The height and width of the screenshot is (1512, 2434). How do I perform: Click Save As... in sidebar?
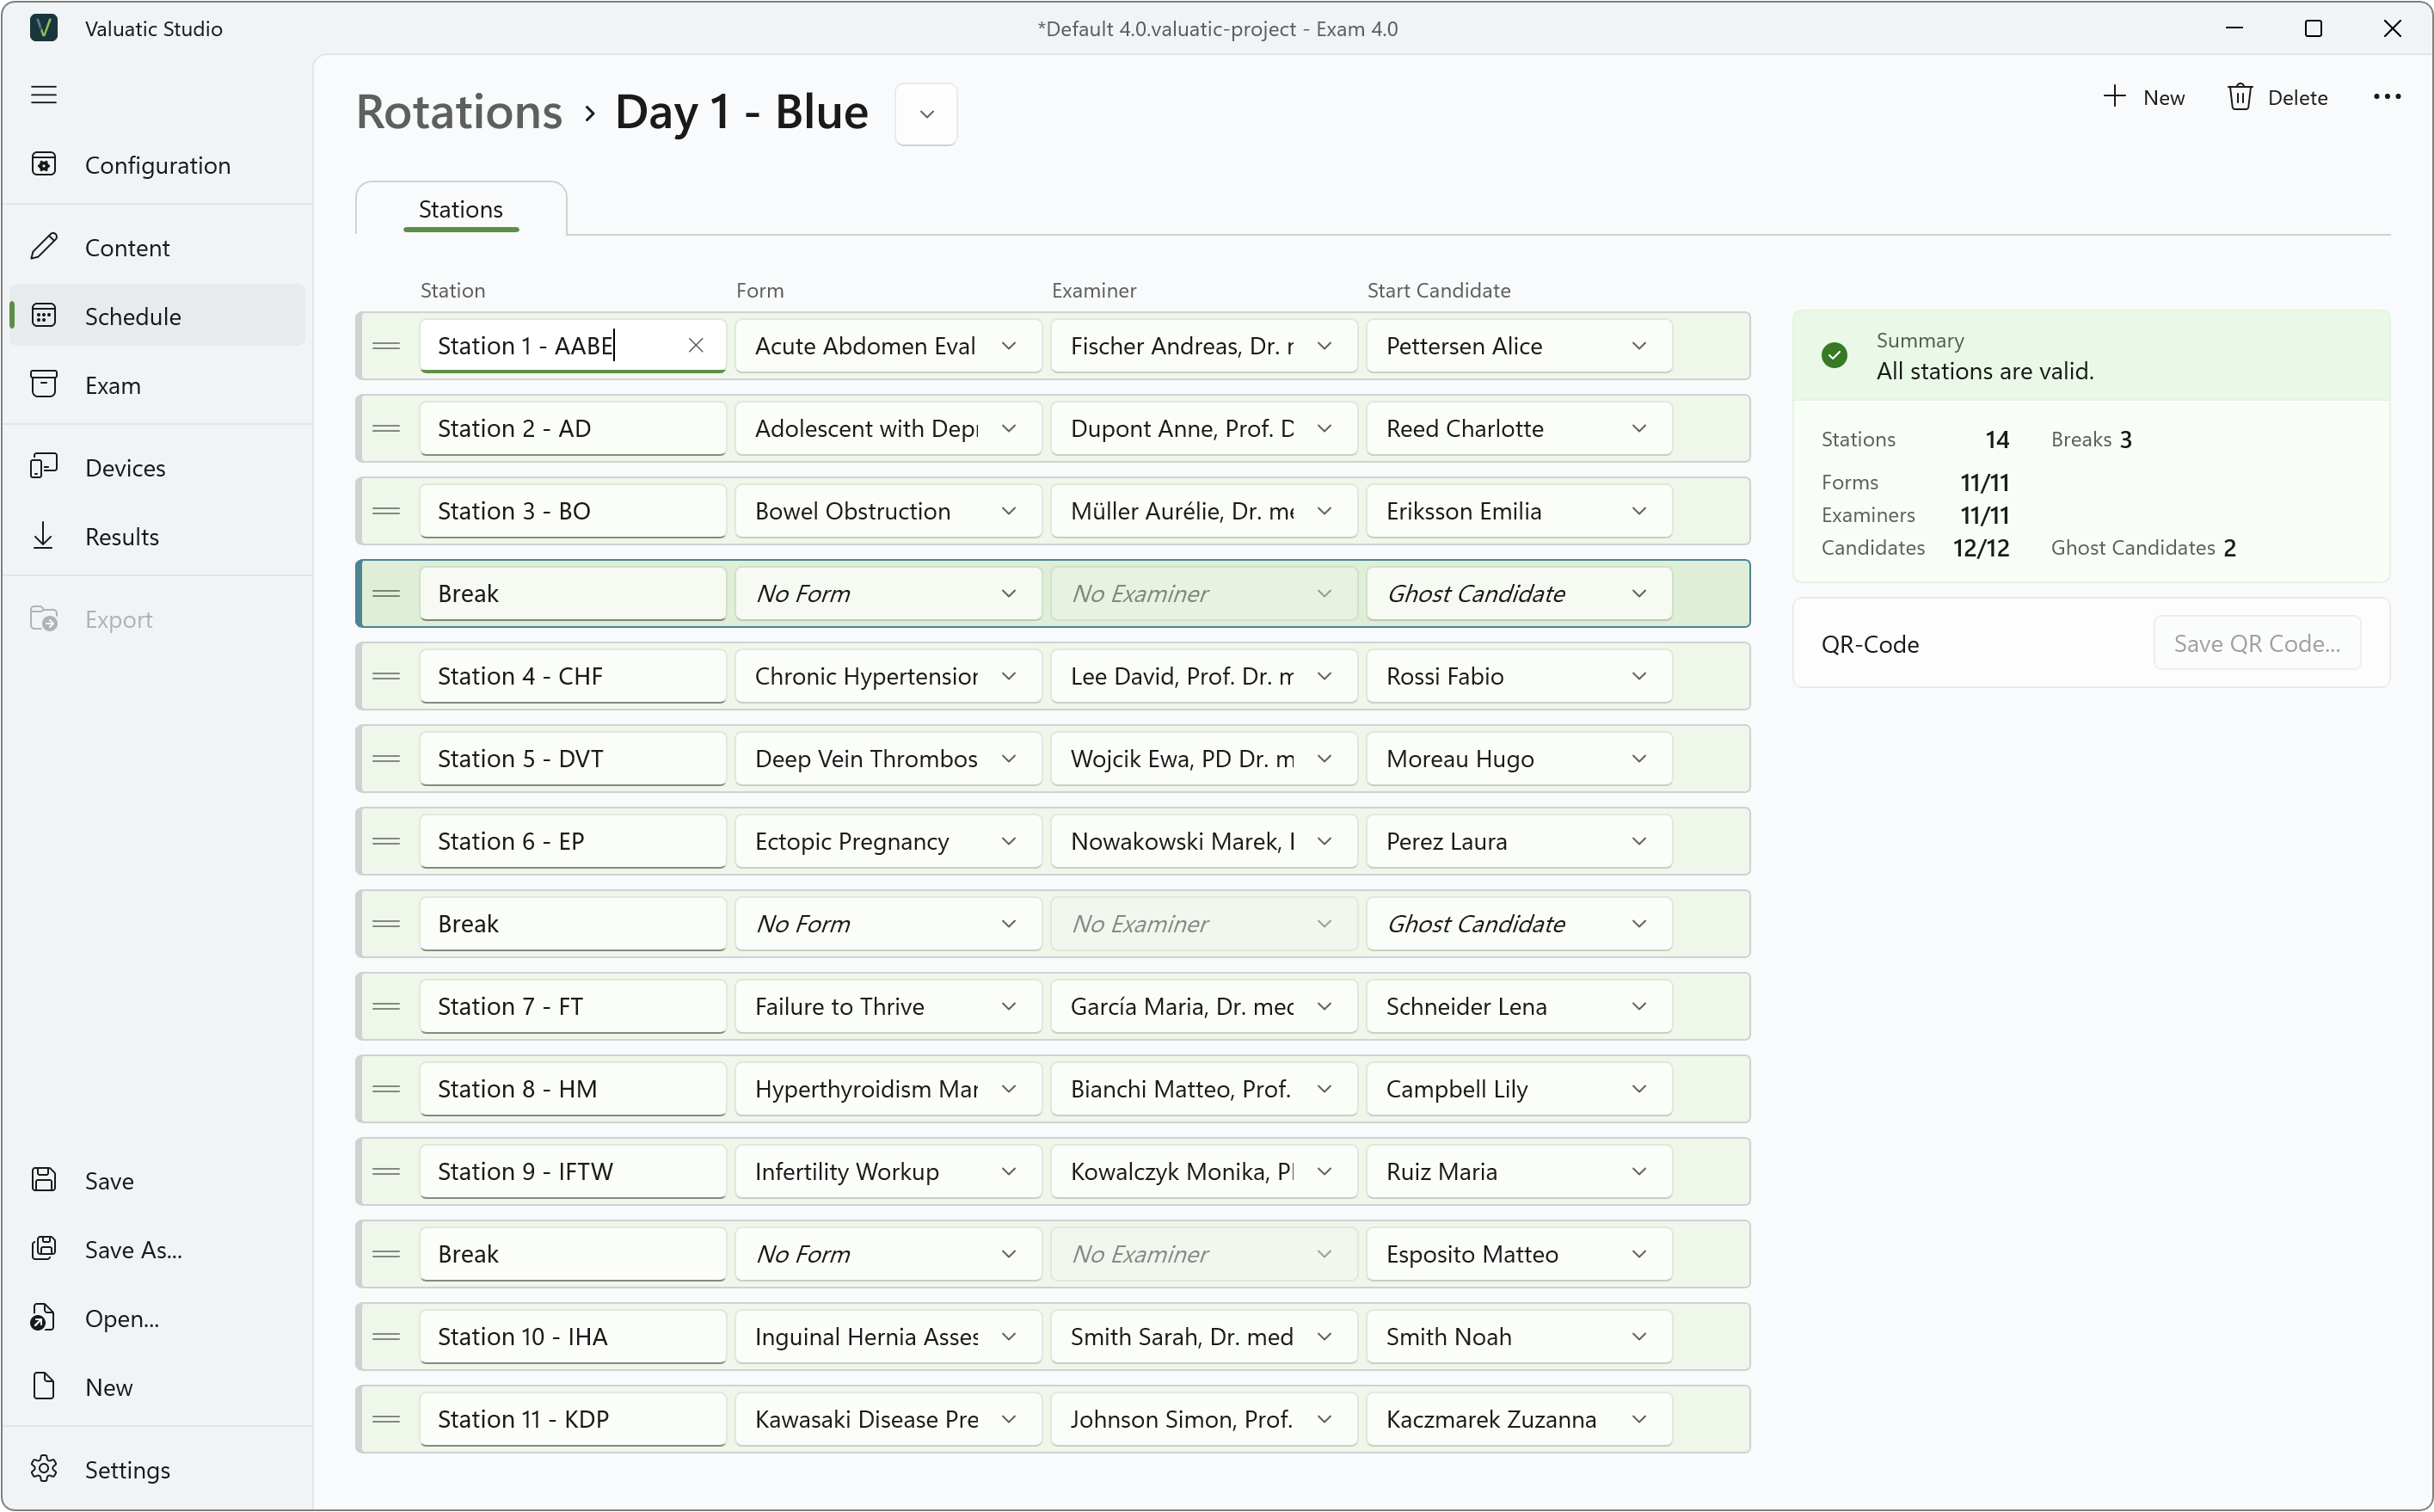click(157, 1249)
